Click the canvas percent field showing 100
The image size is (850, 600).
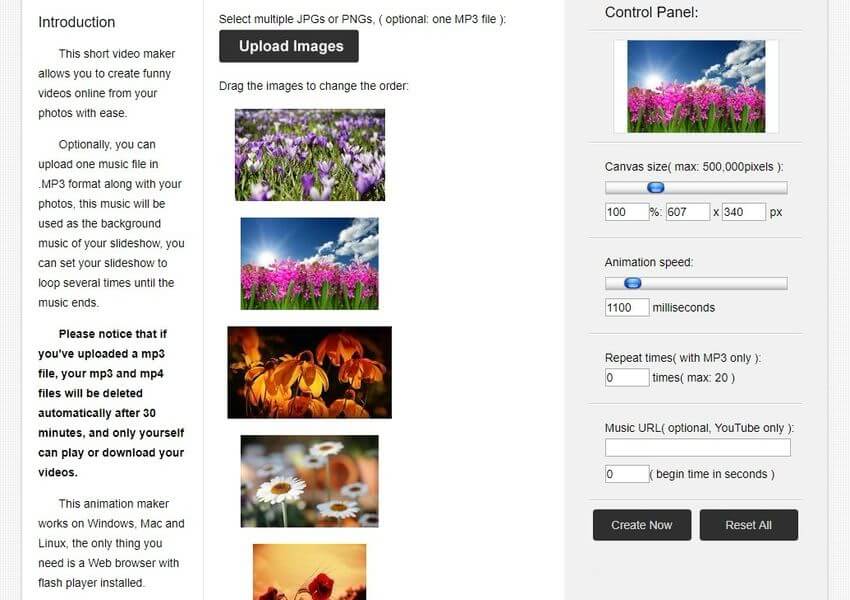pos(627,212)
